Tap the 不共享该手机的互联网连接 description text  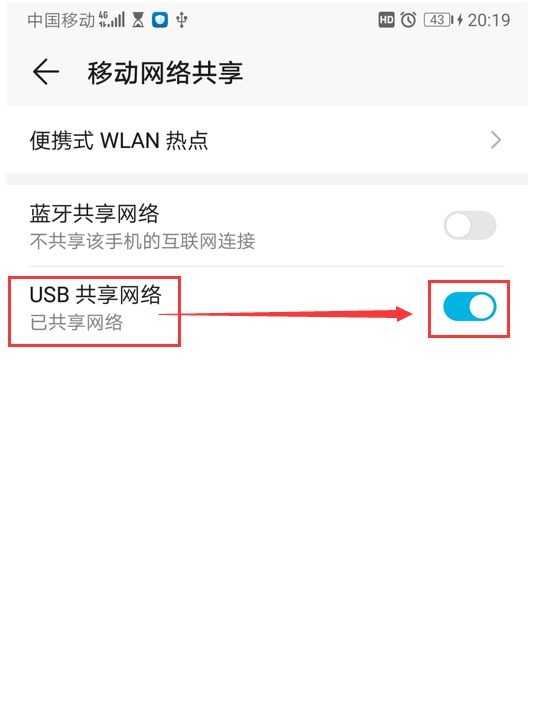(142, 241)
